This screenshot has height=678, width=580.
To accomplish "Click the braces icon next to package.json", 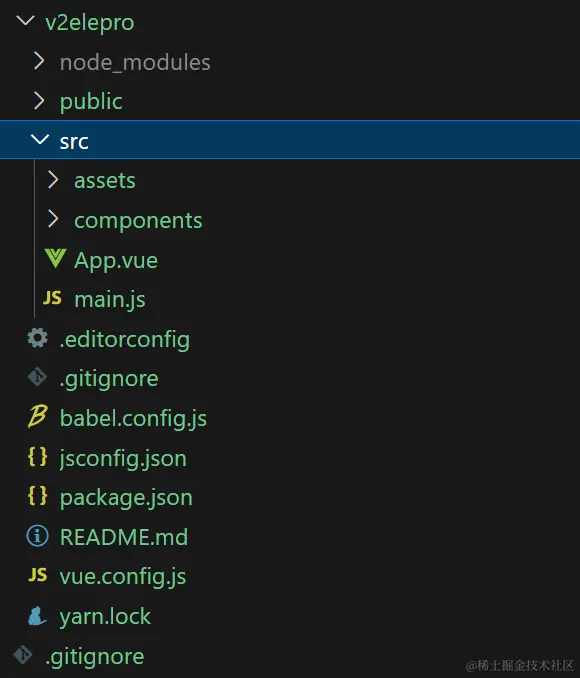I will pos(37,496).
